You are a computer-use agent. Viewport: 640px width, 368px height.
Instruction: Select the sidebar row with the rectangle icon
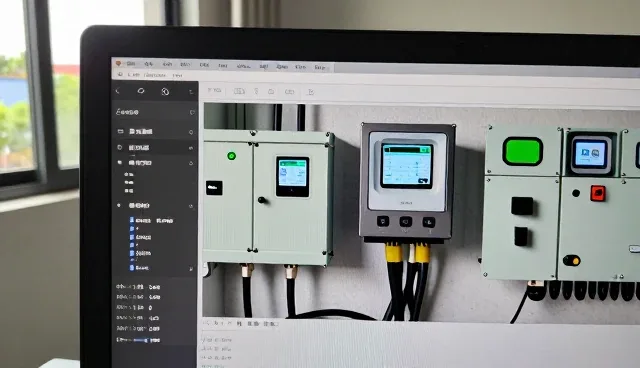(x=155, y=131)
